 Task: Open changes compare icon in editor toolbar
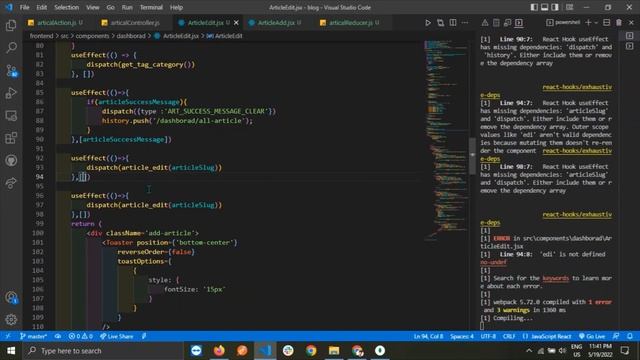pyautogui.click(x=440, y=23)
